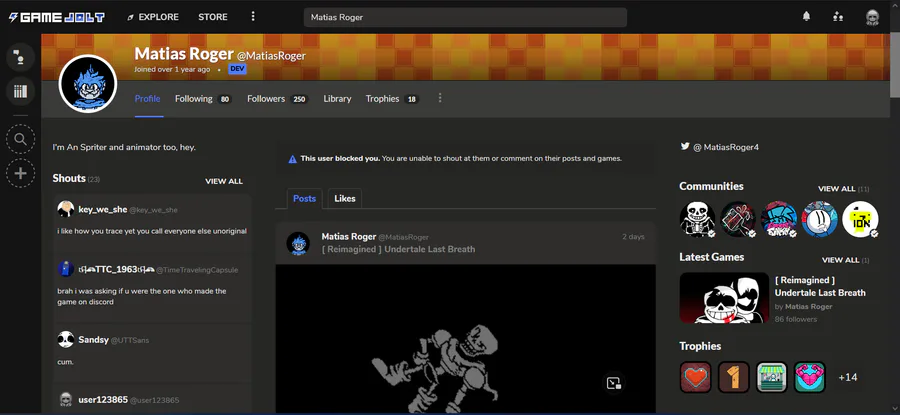Image resolution: width=900 pixels, height=415 pixels.
Task: Open the red heart trophy
Action: tap(696, 377)
